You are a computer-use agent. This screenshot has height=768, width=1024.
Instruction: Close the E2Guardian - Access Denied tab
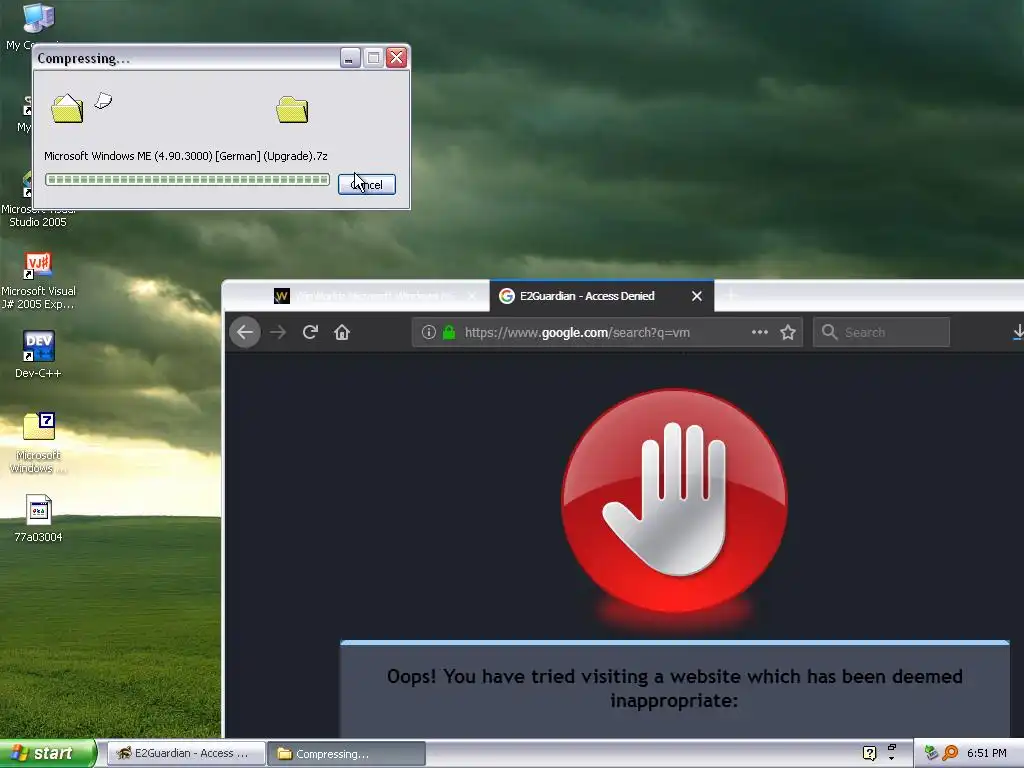697,296
